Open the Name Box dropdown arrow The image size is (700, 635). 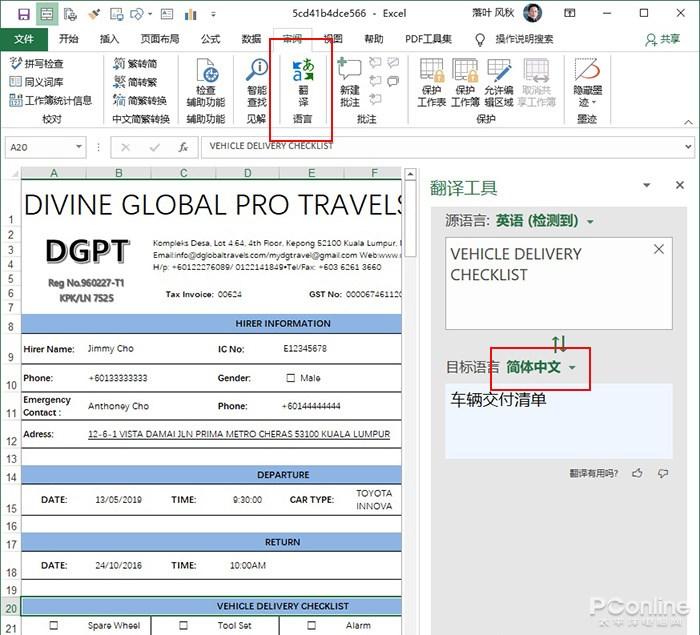pos(79,146)
